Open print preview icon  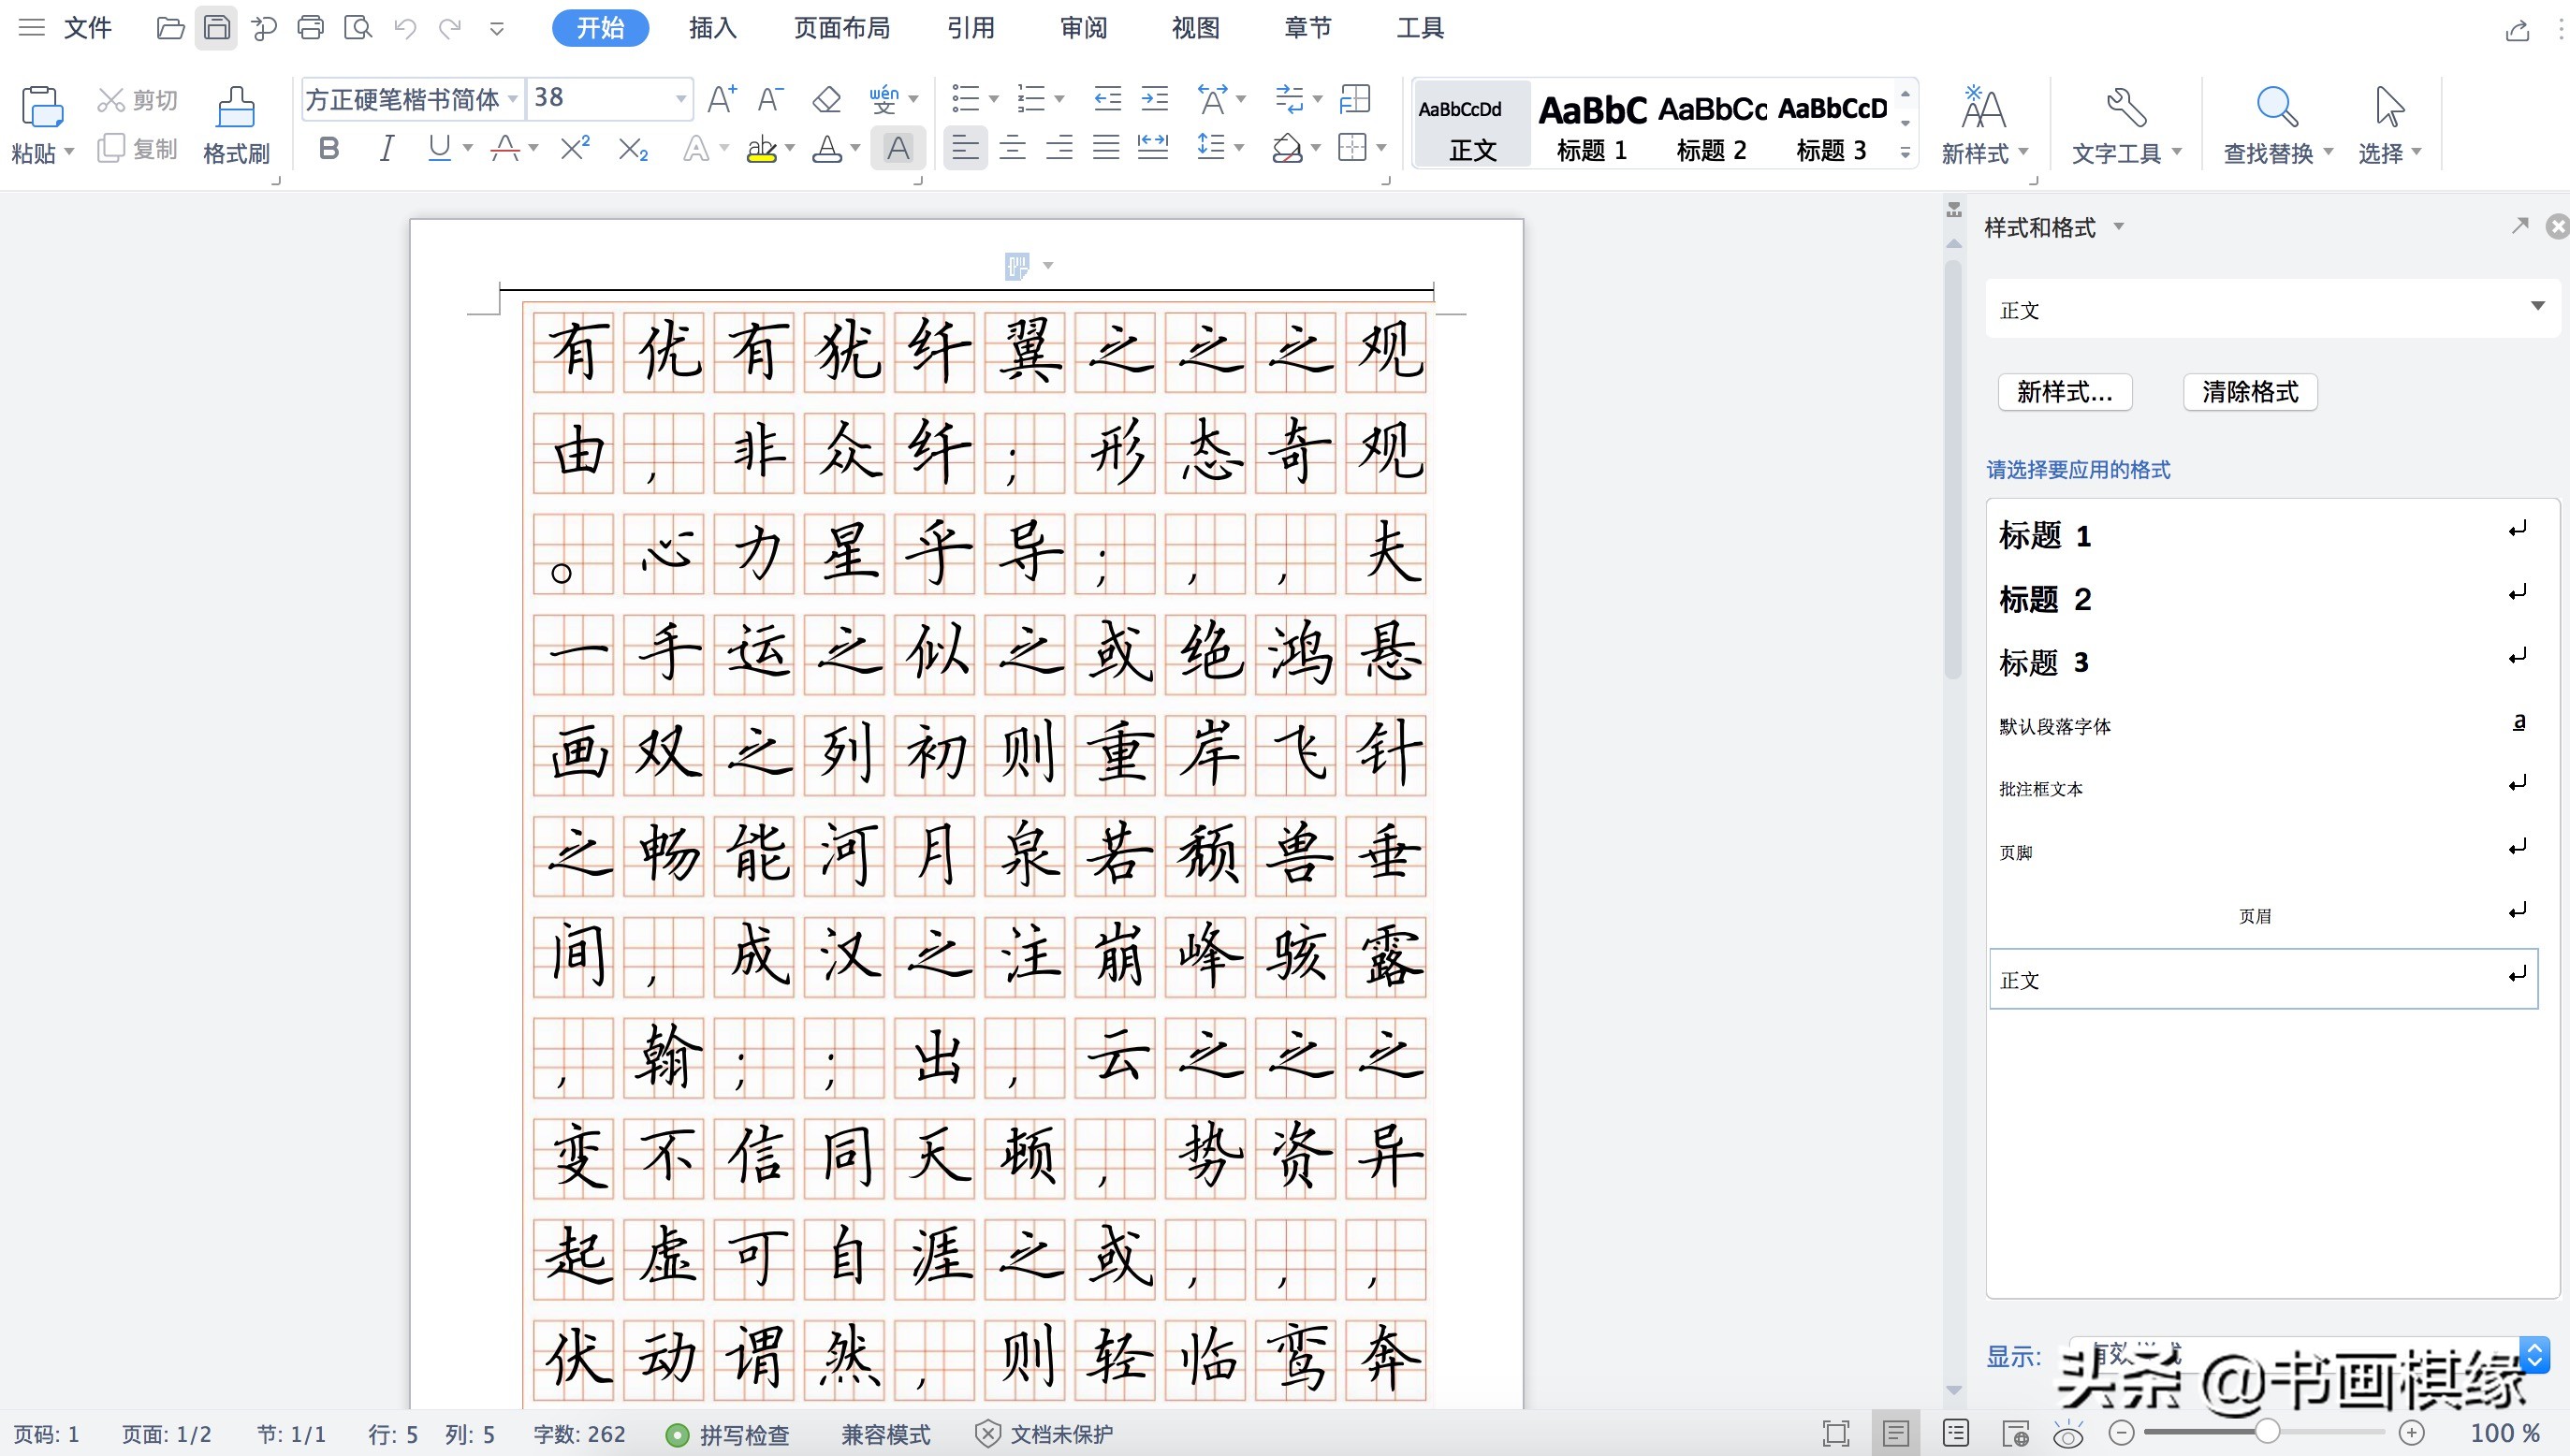click(x=358, y=28)
